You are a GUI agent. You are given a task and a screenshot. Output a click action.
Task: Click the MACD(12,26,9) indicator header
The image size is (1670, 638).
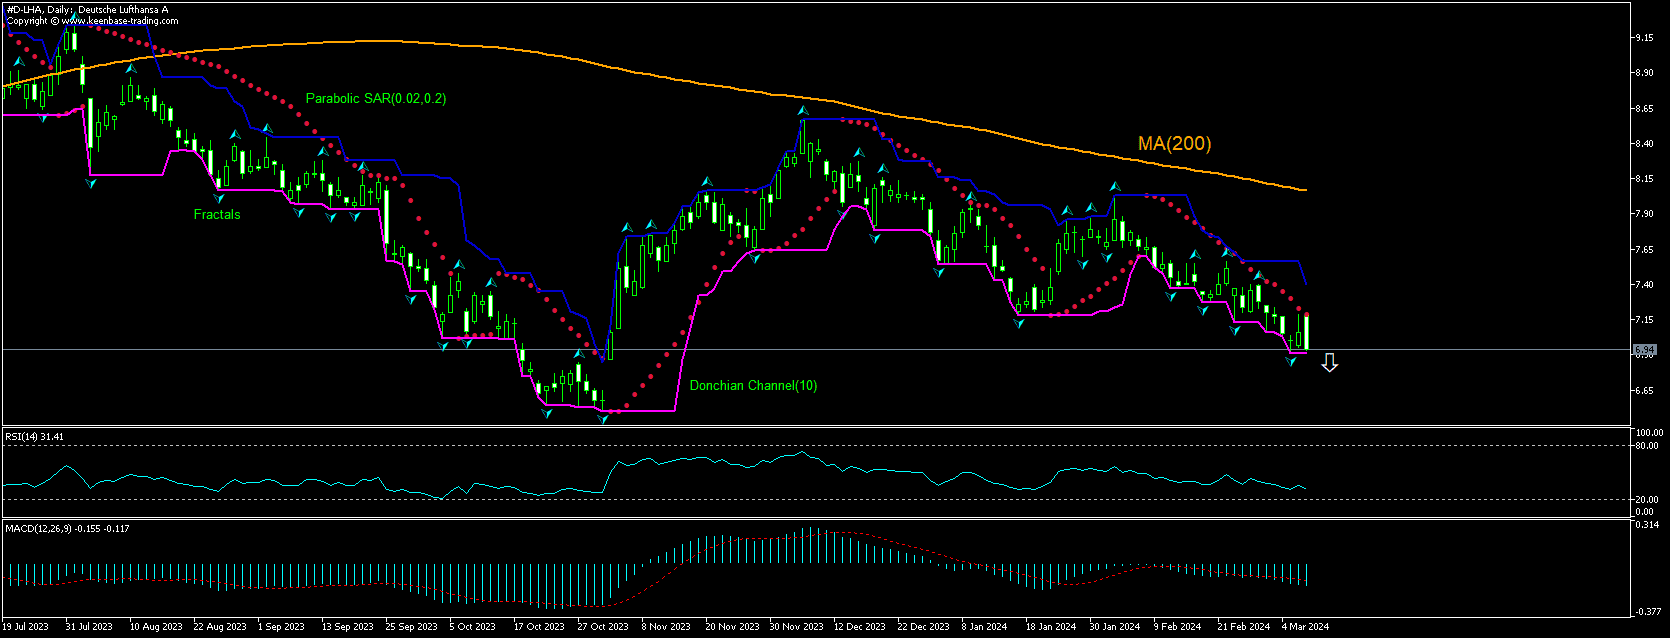point(65,528)
